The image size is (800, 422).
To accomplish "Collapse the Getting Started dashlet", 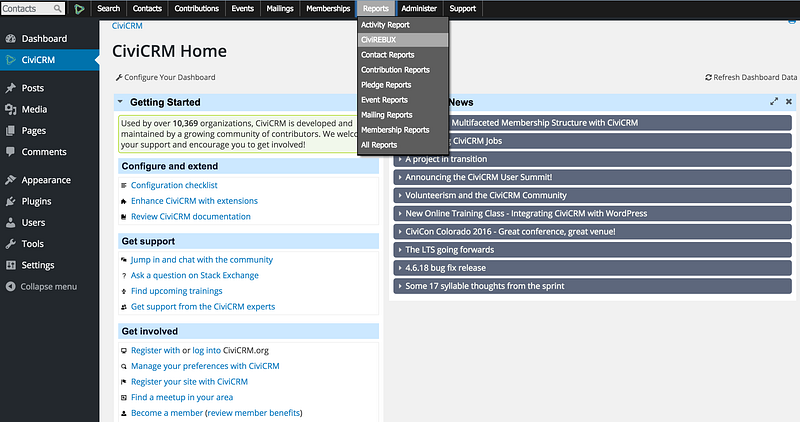I will 120,102.
